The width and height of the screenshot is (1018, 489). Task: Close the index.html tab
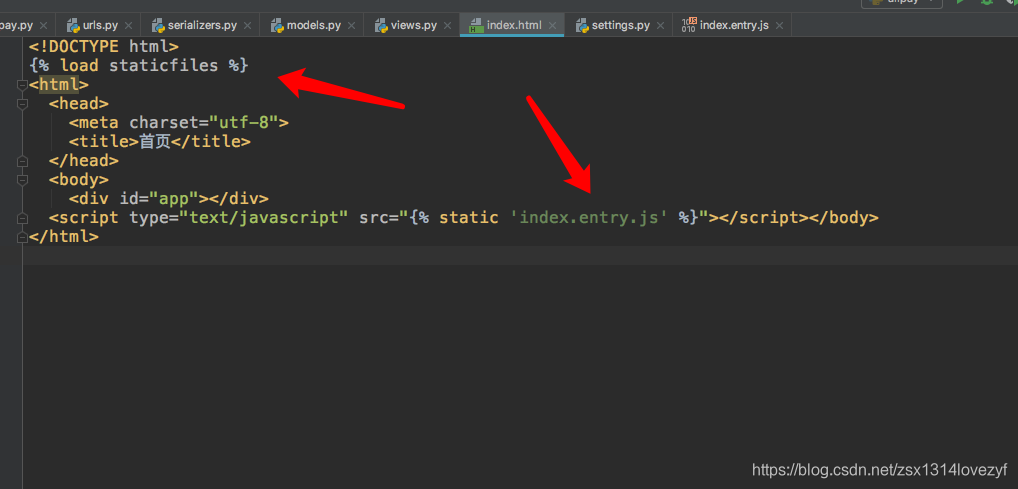552,26
